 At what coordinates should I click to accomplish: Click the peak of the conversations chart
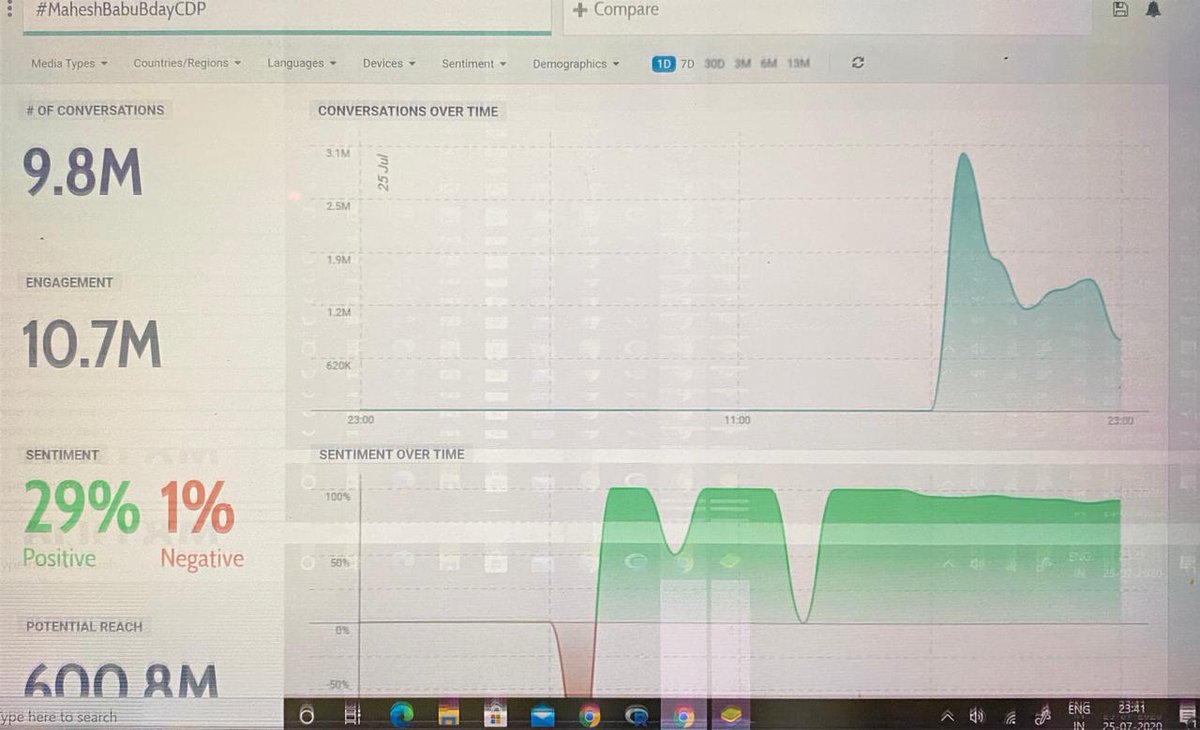coord(963,155)
